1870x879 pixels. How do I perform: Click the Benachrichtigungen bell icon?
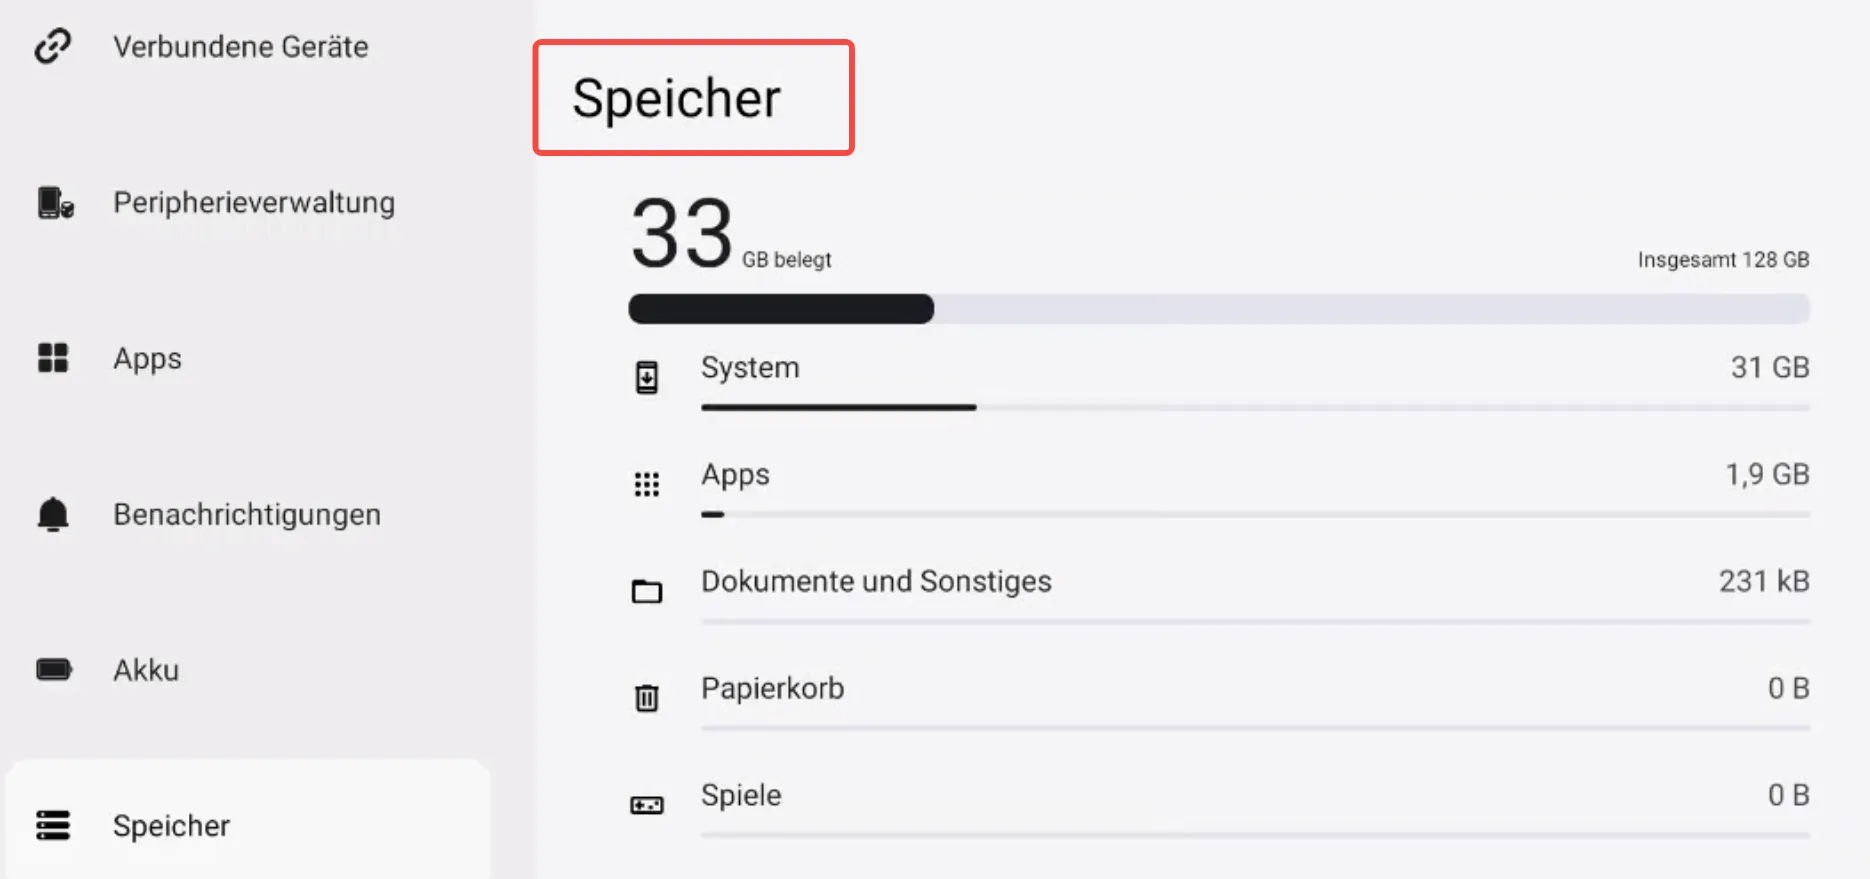point(53,514)
